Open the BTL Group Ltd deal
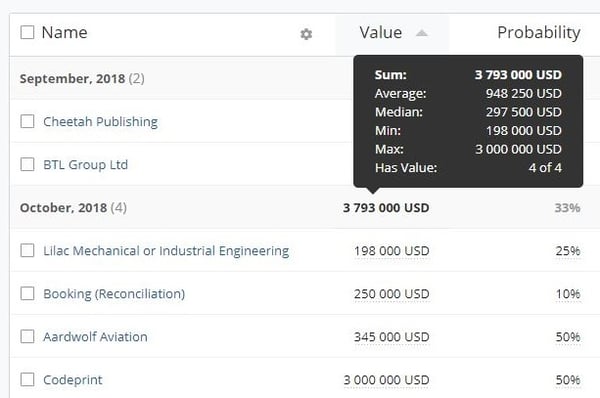The height and width of the screenshot is (398, 600). pyautogui.click(x=85, y=165)
